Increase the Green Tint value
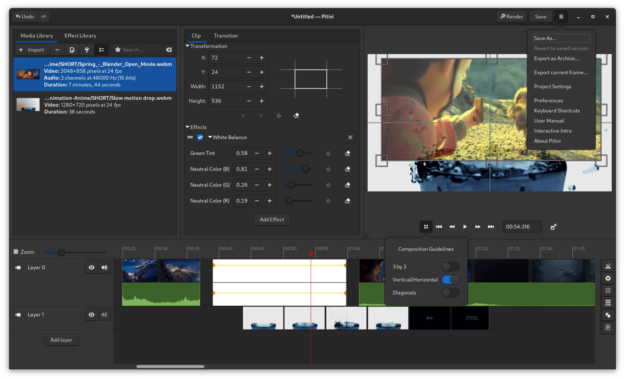This screenshot has width=625, height=379. coord(269,153)
